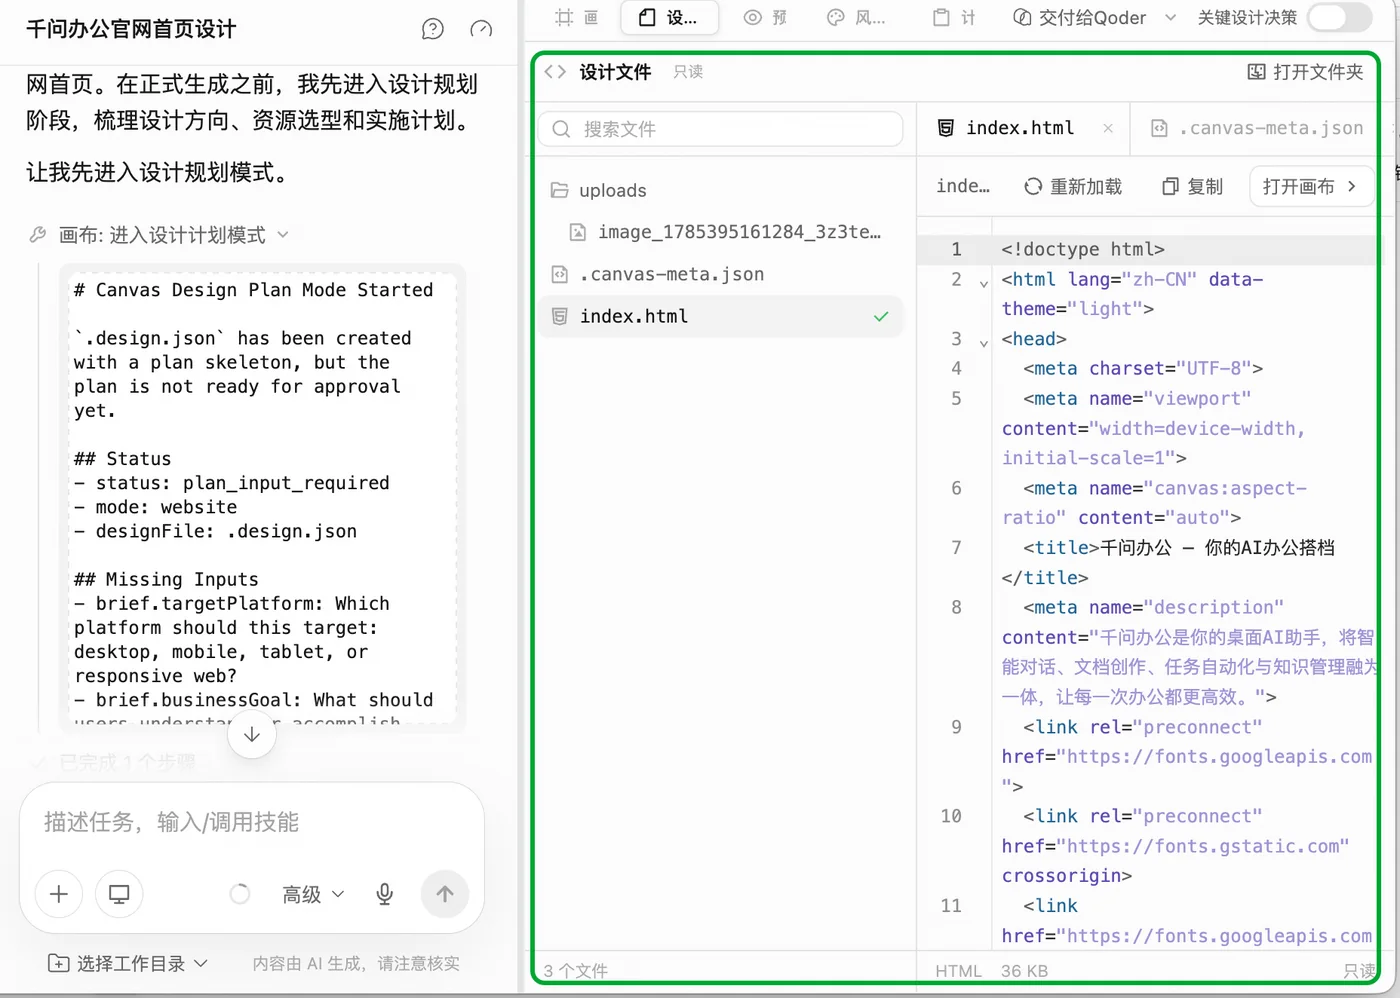1400x998 pixels.
Task: Switch to .canvas-meta.json editor tab
Action: pyautogui.click(x=1257, y=128)
